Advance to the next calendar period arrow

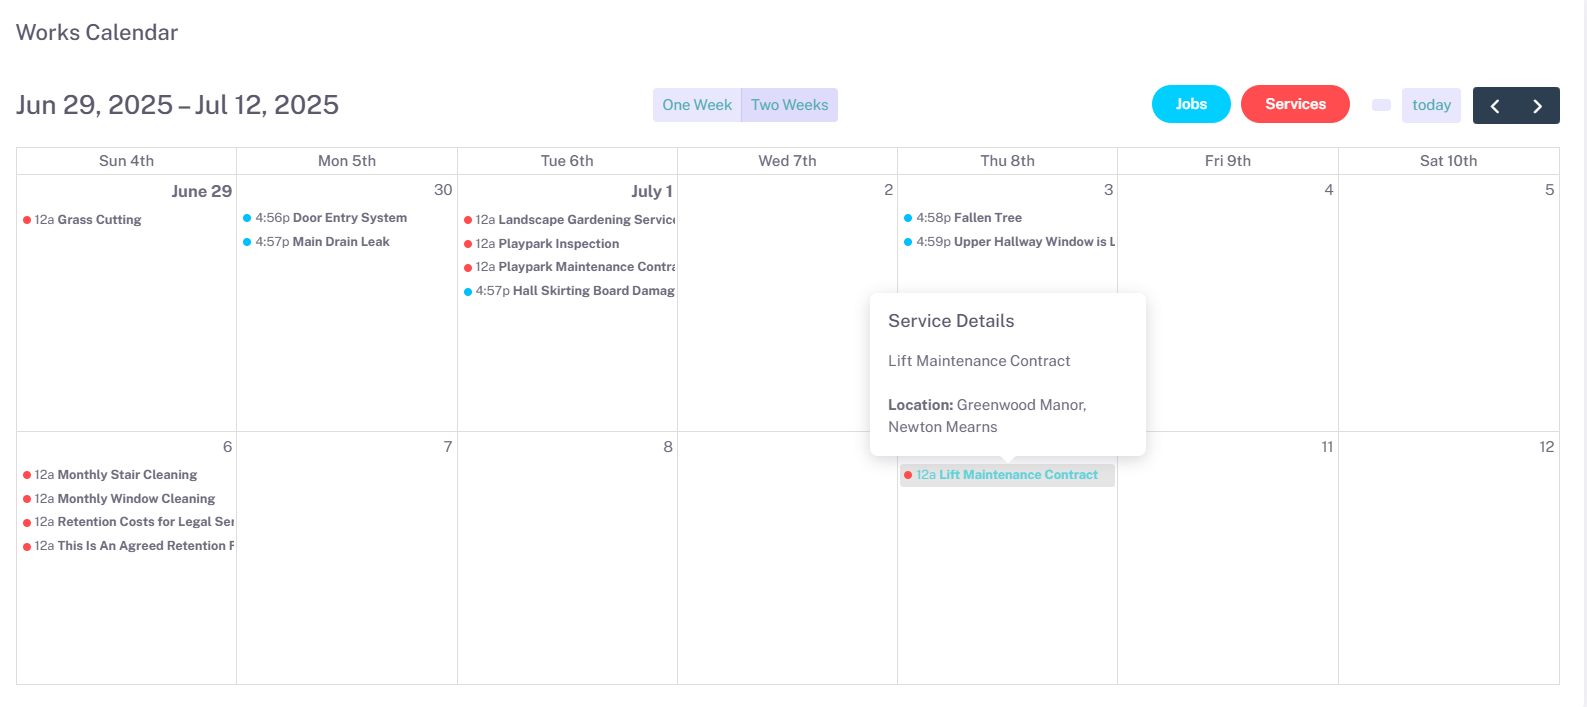click(1538, 106)
